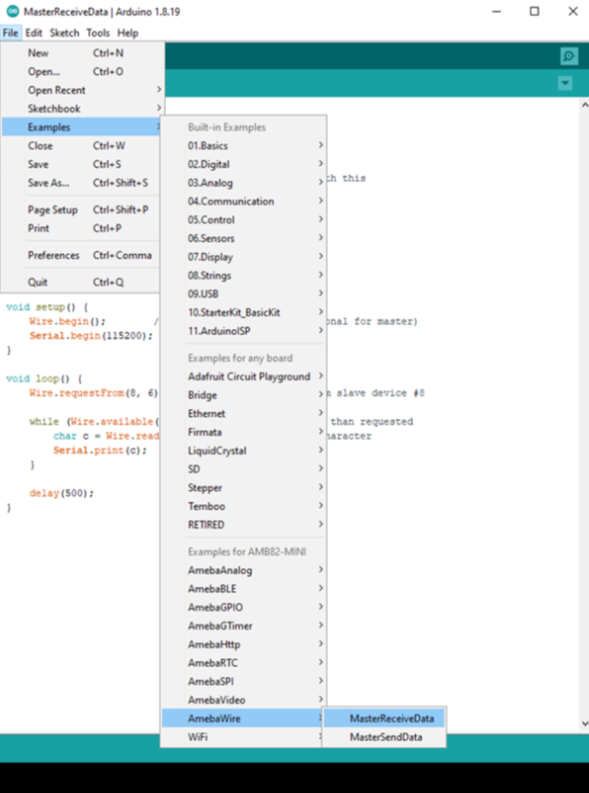Expand Ethernet examples
Screen dimensions: 589x793
(x=244, y=414)
